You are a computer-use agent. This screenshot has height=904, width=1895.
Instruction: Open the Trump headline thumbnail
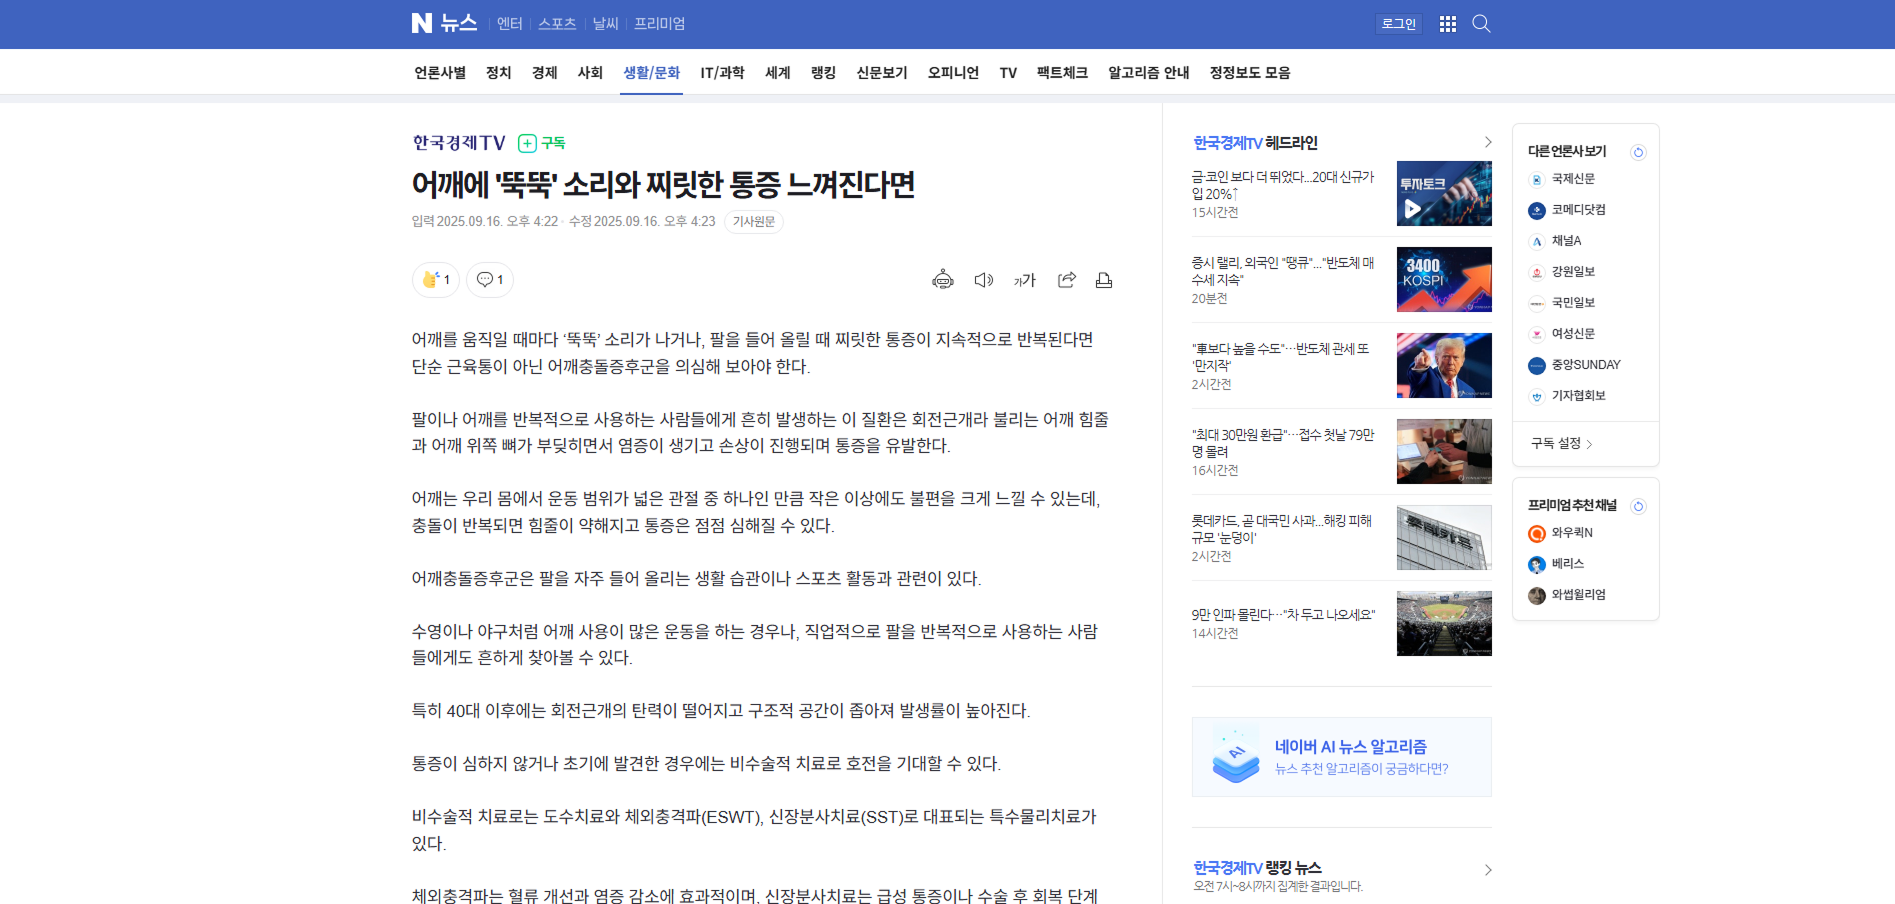click(1443, 366)
